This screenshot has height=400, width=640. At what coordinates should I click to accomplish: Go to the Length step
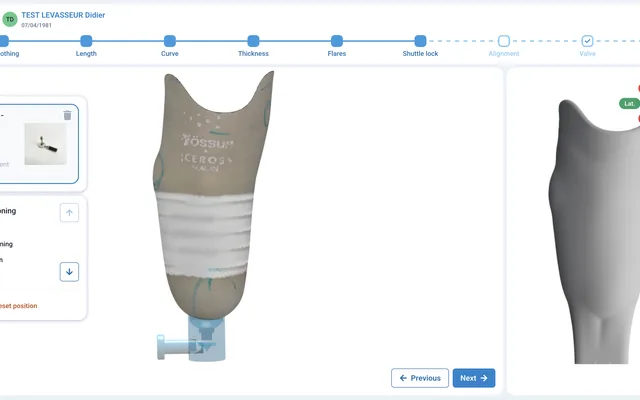coord(86,41)
